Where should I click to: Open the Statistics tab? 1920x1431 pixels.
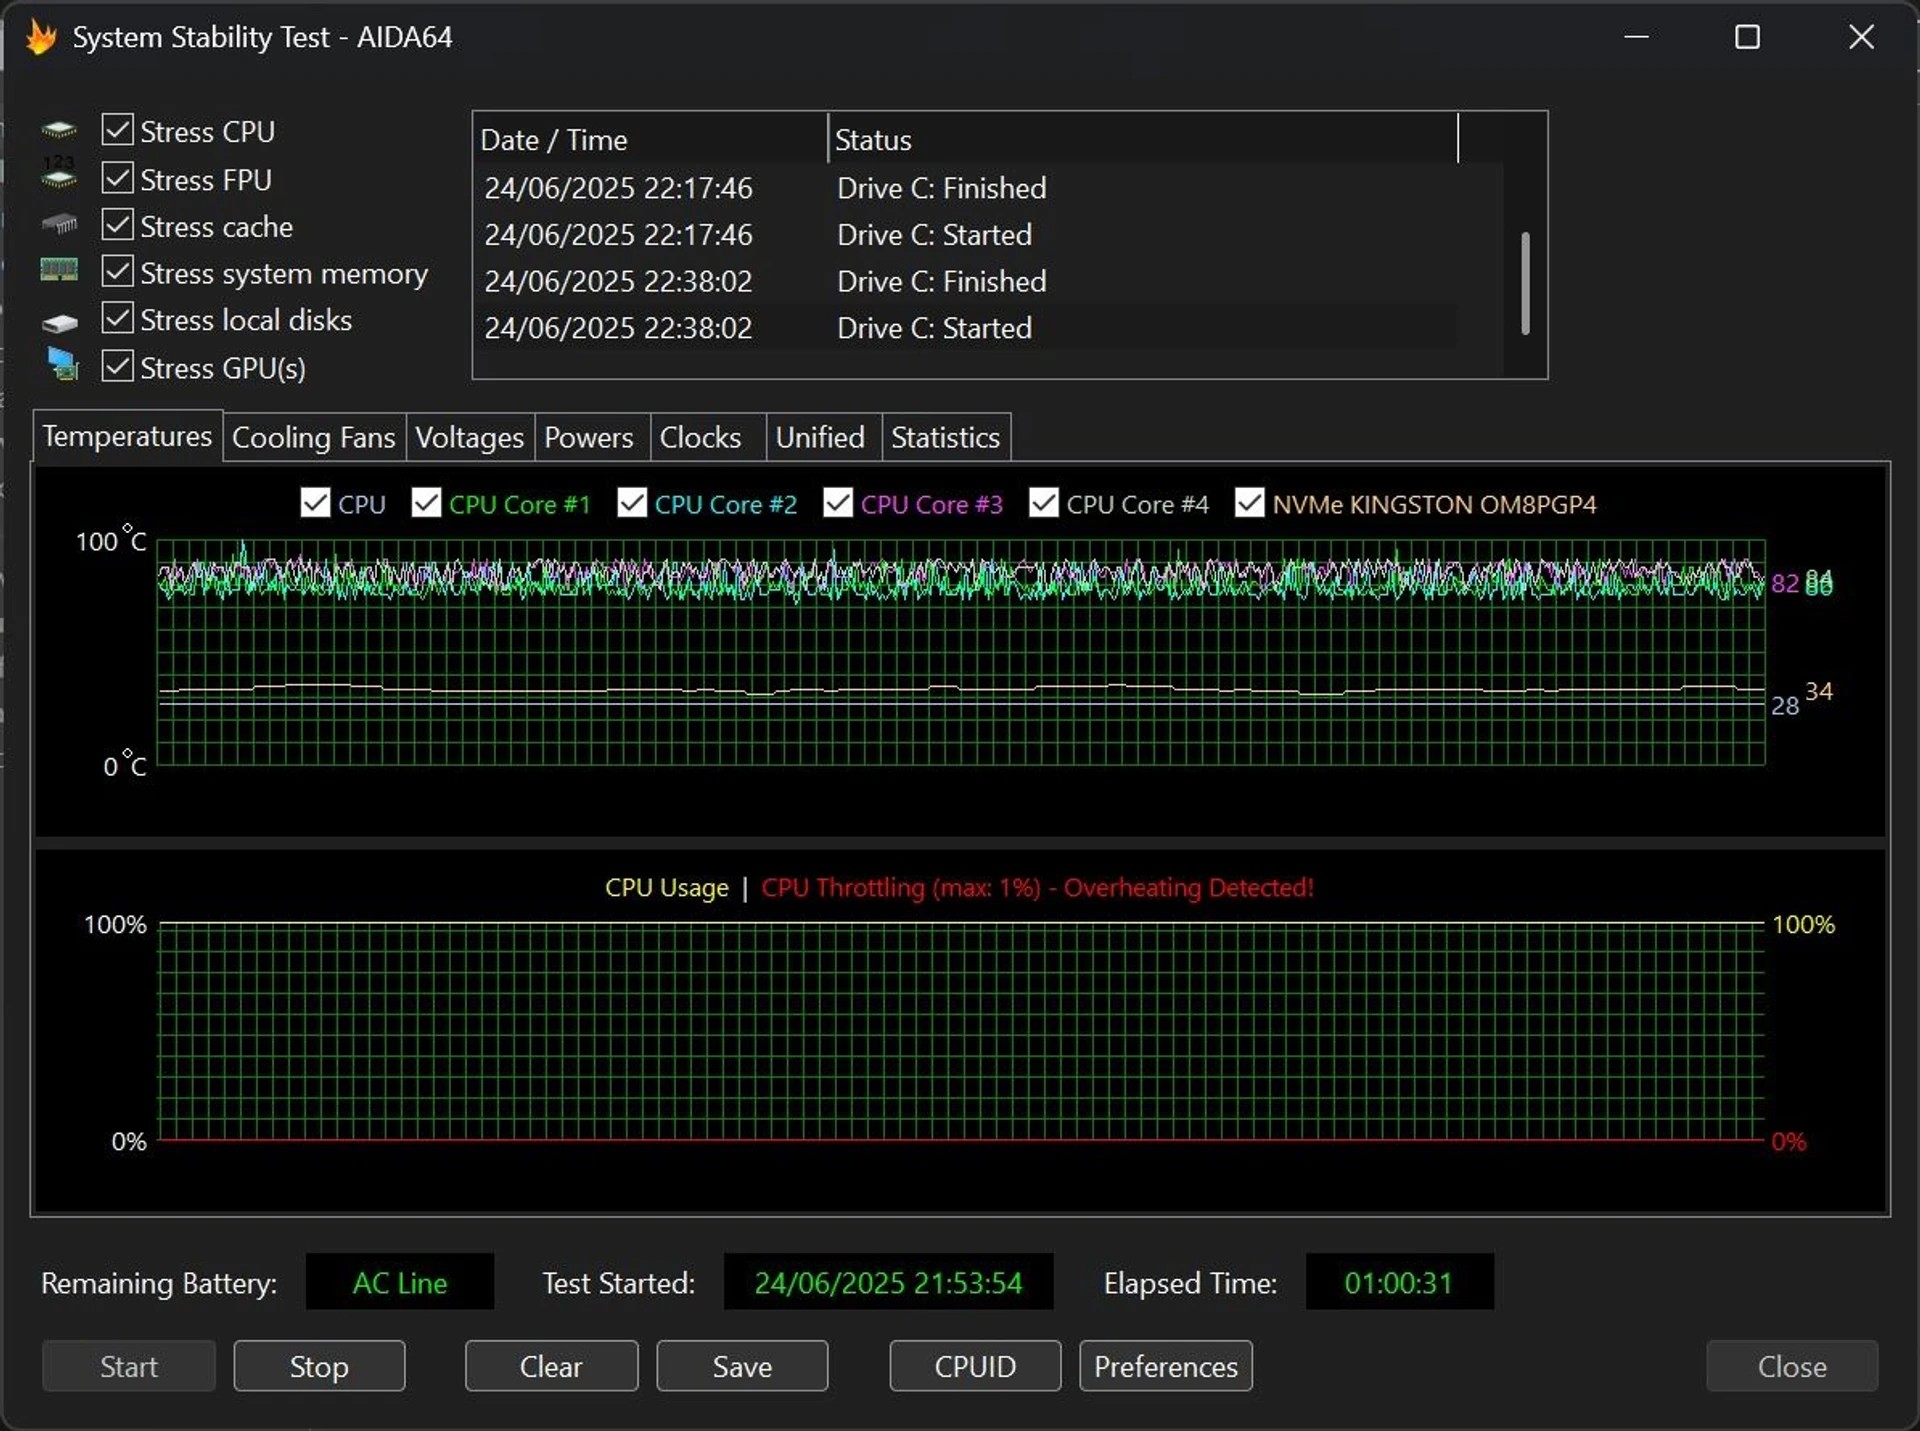pos(945,438)
